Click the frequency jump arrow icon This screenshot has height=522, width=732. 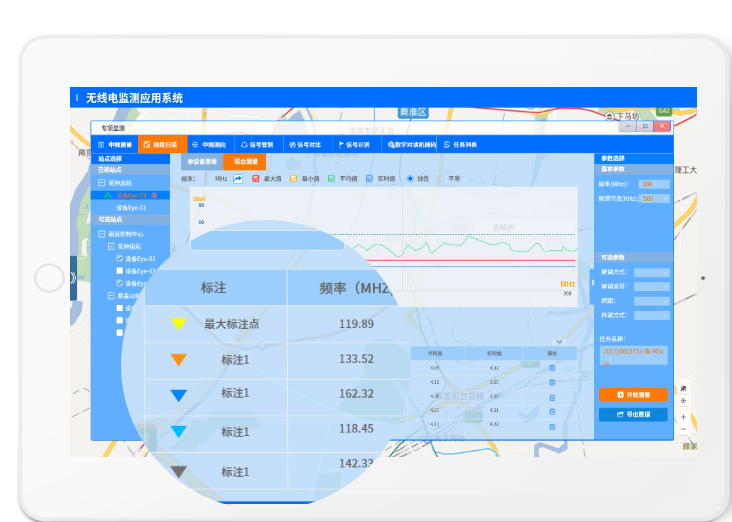[238, 179]
